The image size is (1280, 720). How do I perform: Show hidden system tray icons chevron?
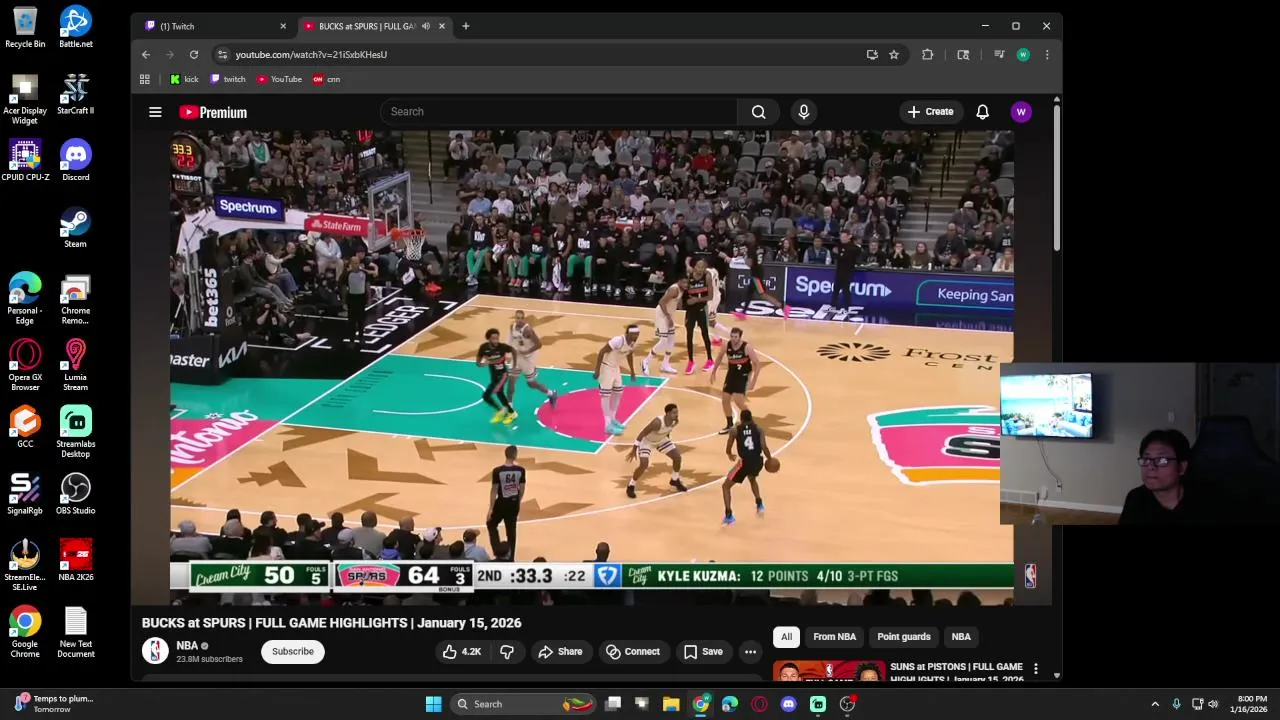pyautogui.click(x=1155, y=704)
